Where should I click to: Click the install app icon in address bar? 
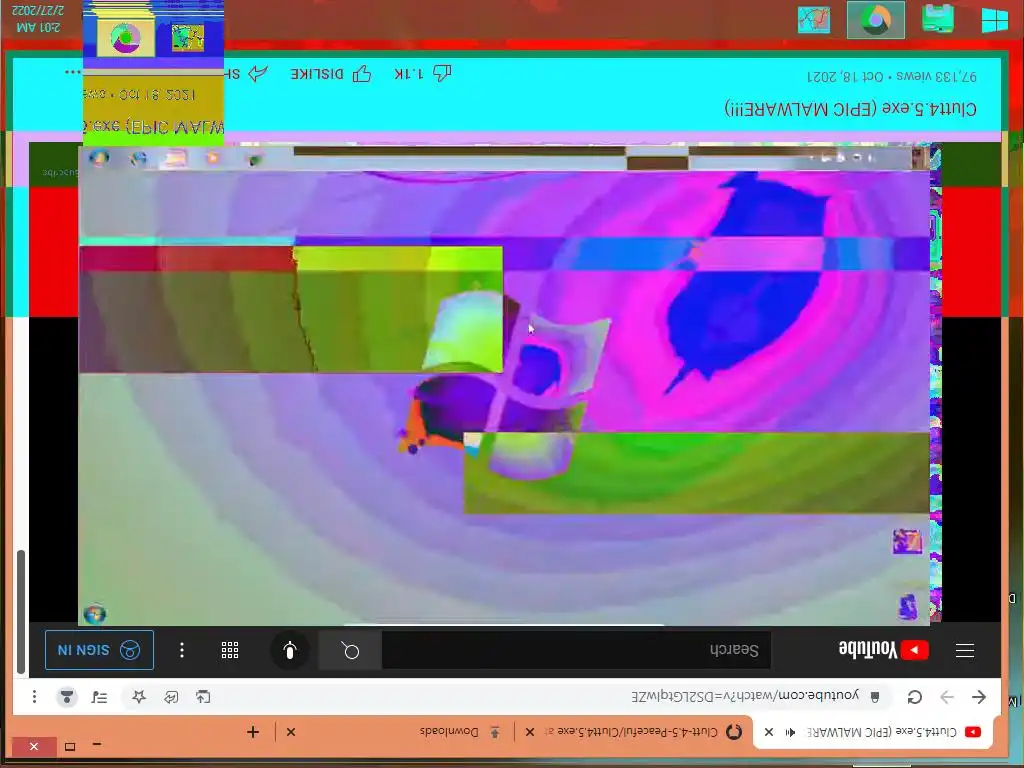click(203, 697)
